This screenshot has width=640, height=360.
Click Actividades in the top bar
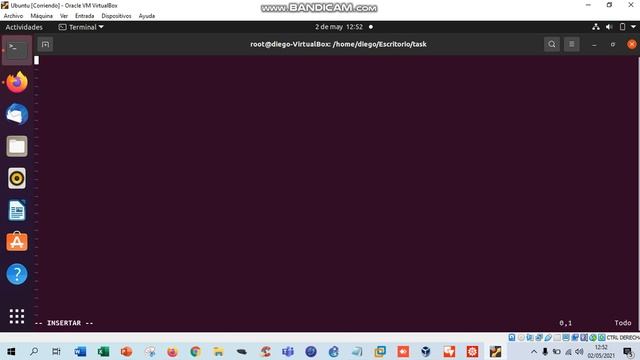coord(24,27)
